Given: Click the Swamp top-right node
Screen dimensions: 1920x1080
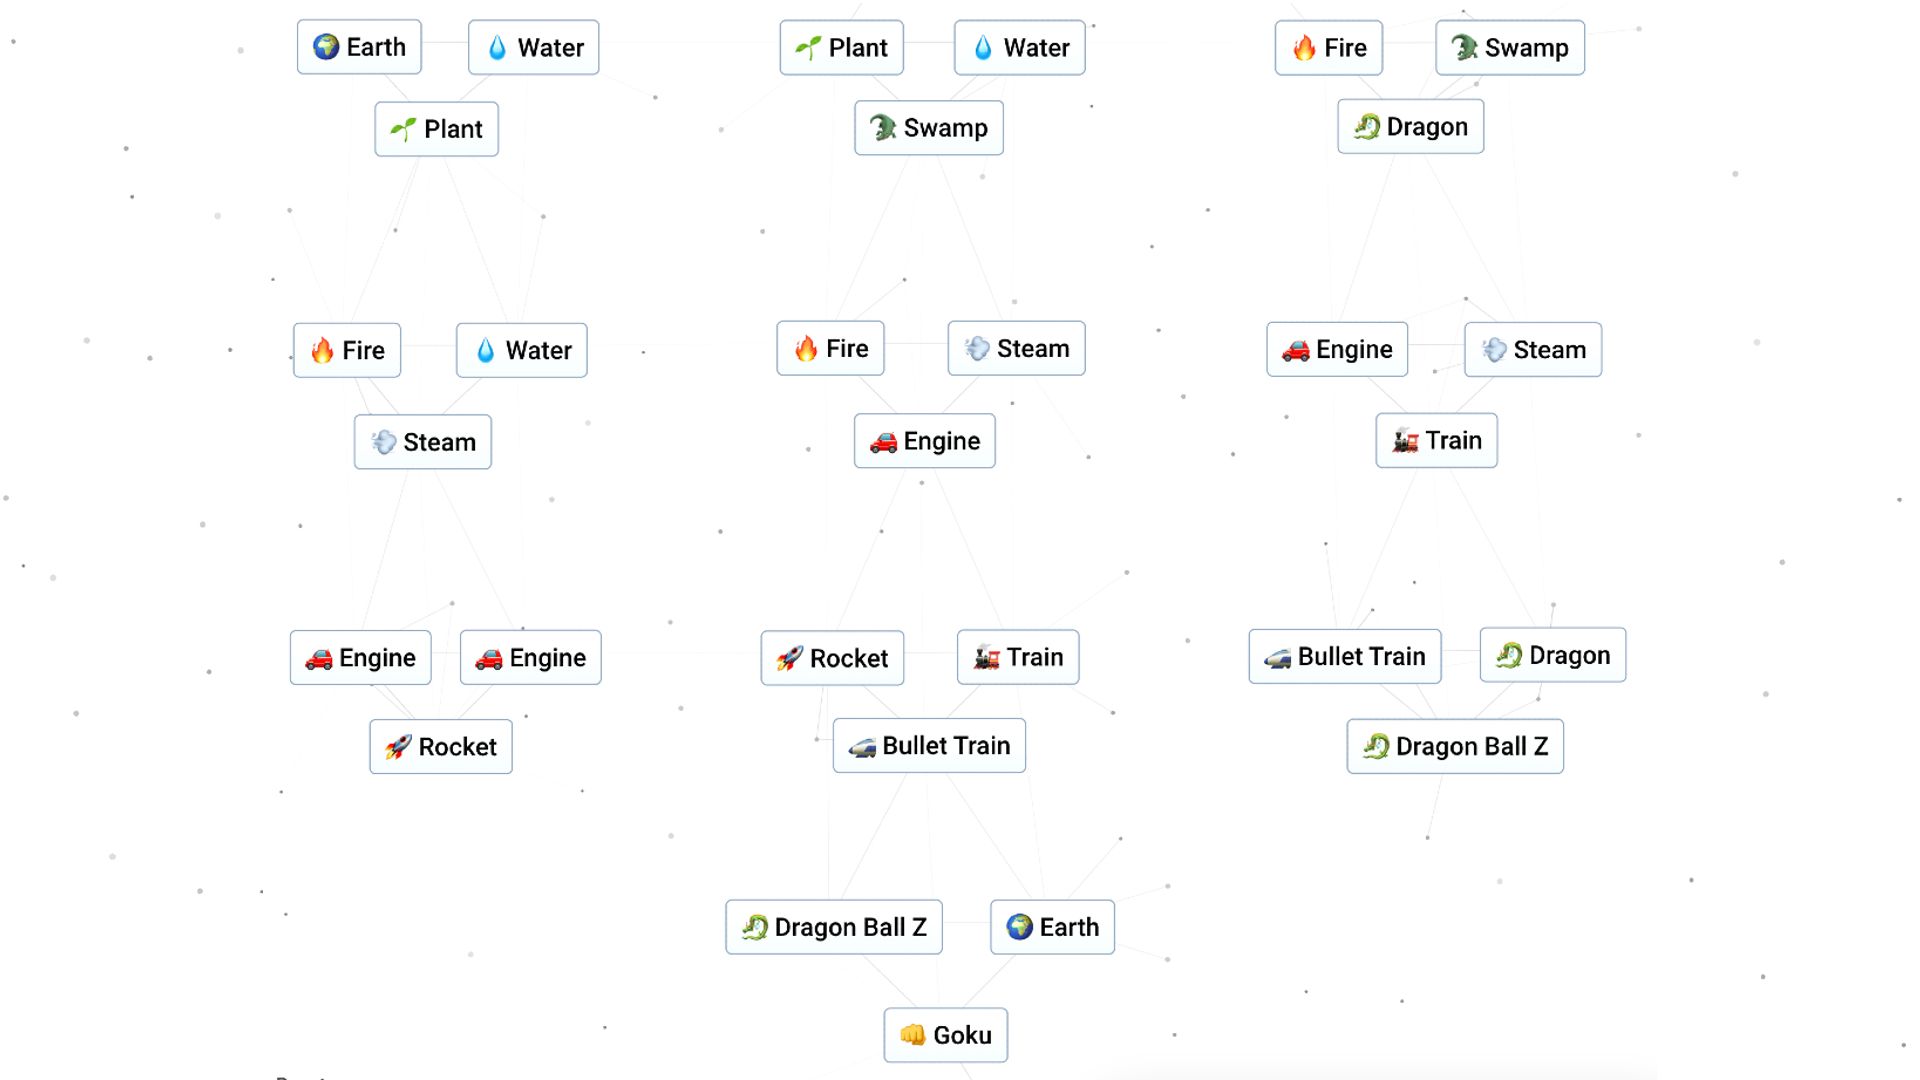Looking at the screenshot, I should click(1510, 46).
